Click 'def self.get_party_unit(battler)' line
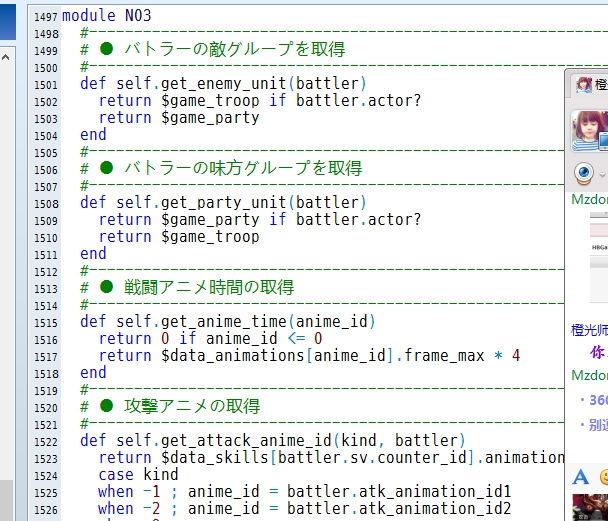This screenshot has width=608, height=521. click(223, 203)
